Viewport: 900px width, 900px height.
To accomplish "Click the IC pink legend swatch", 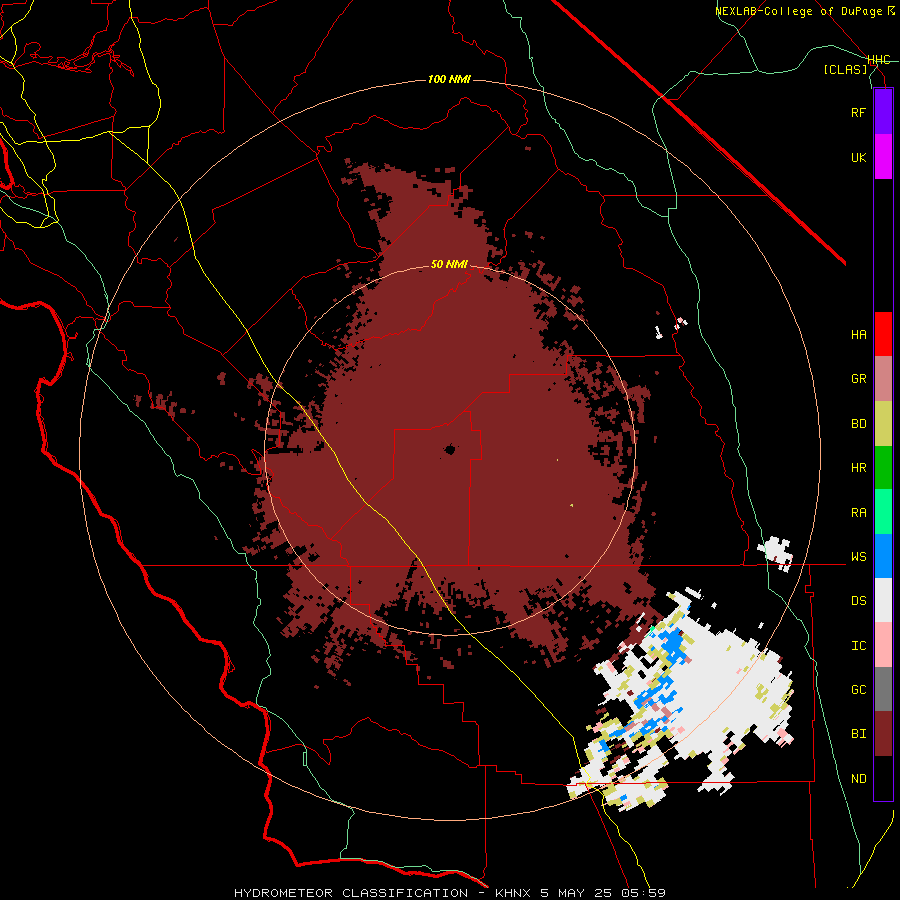I will click(883, 645).
